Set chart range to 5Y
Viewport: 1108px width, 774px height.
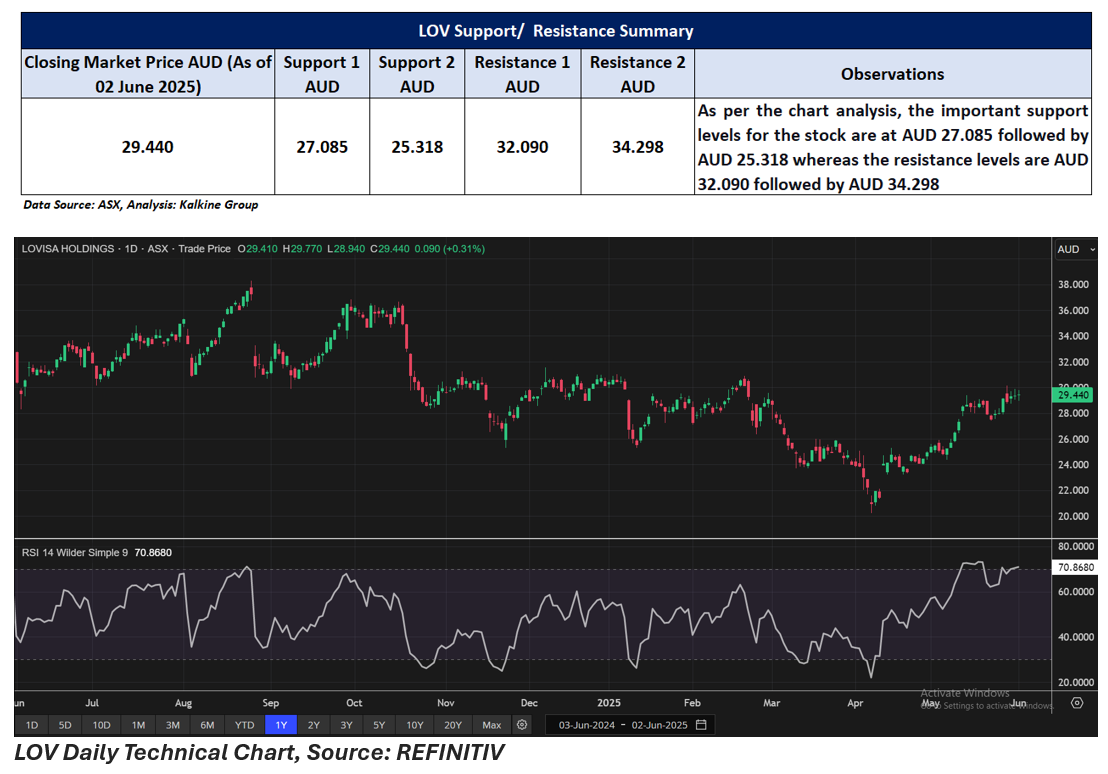click(379, 724)
